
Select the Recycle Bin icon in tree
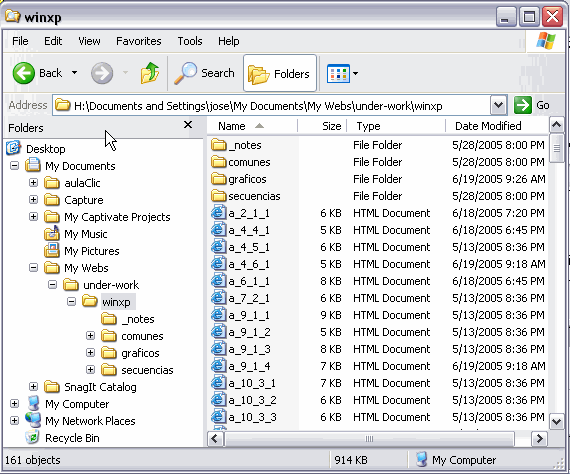point(32,437)
